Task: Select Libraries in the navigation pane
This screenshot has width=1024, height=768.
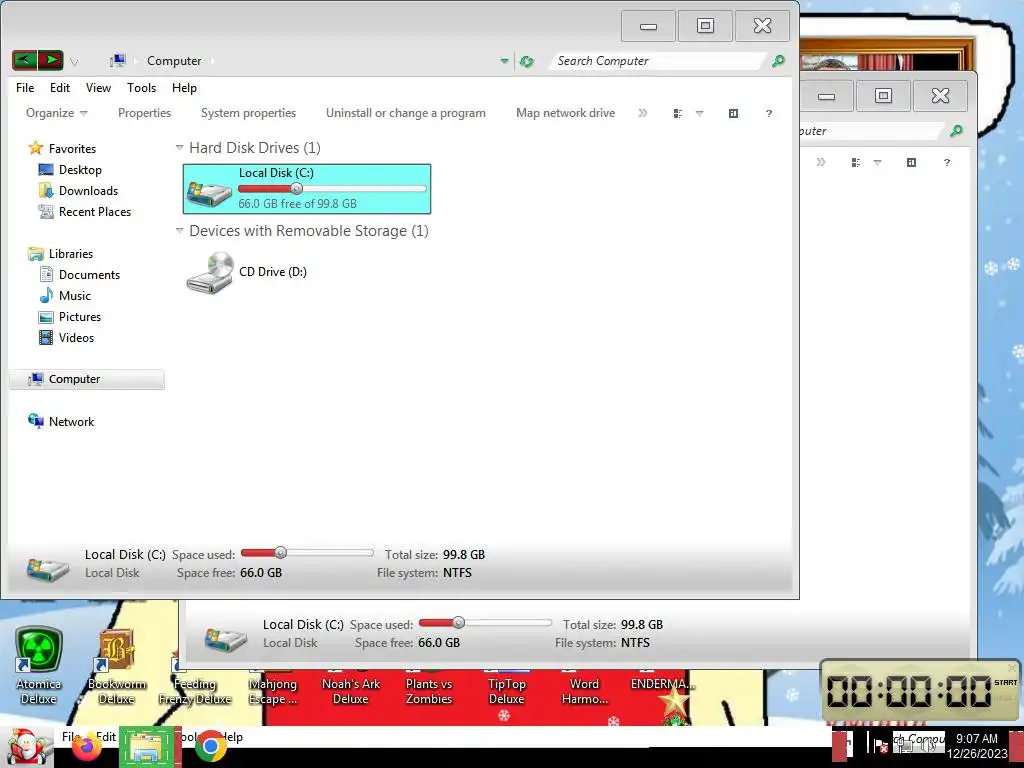Action: point(71,253)
